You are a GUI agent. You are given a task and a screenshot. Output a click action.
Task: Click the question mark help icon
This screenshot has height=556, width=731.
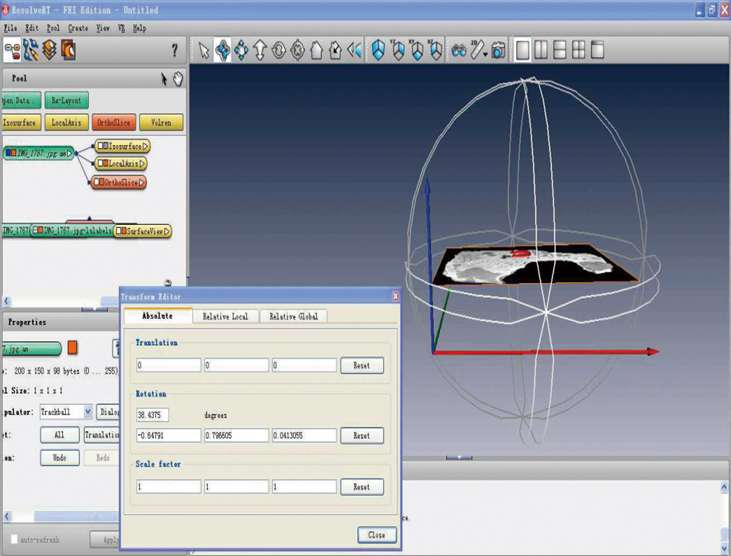click(175, 51)
